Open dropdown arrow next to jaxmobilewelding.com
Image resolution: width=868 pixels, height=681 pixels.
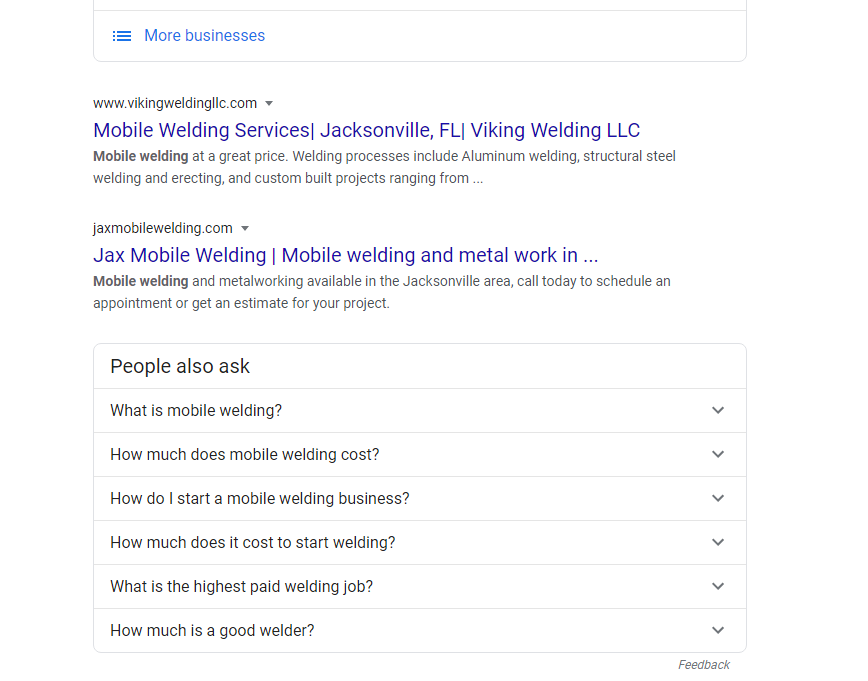point(245,229)
